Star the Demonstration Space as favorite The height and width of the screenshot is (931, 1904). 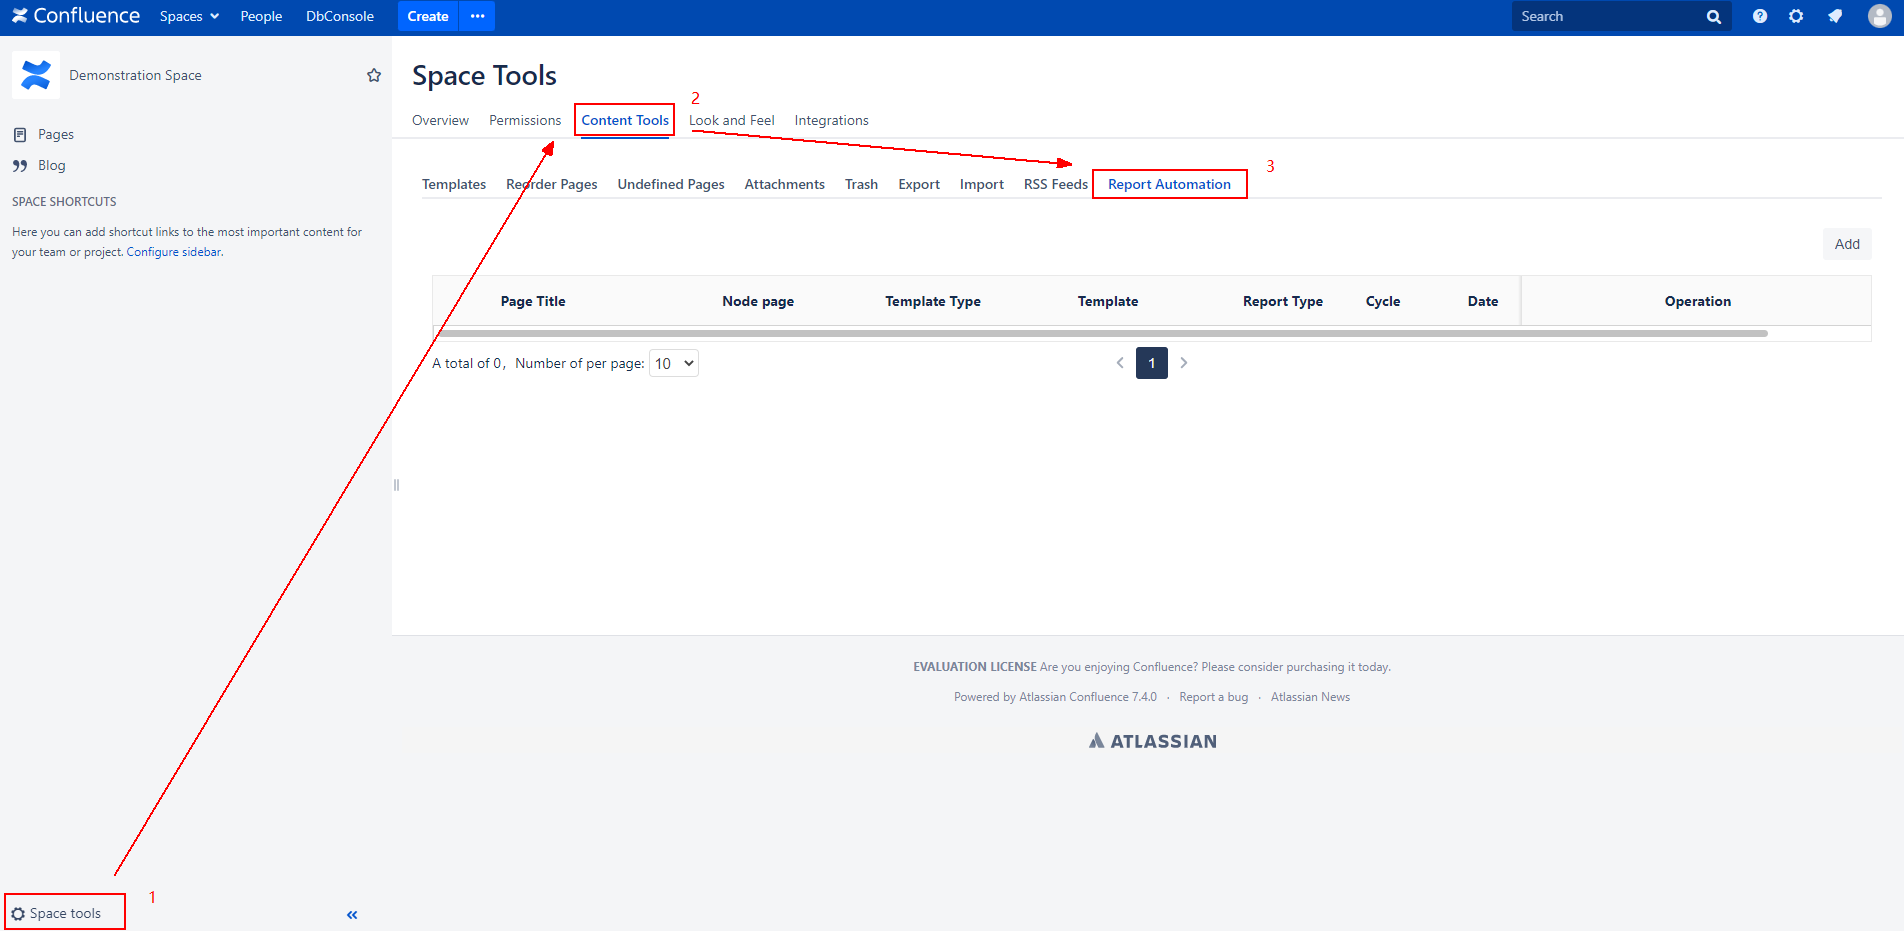(374, 75)
